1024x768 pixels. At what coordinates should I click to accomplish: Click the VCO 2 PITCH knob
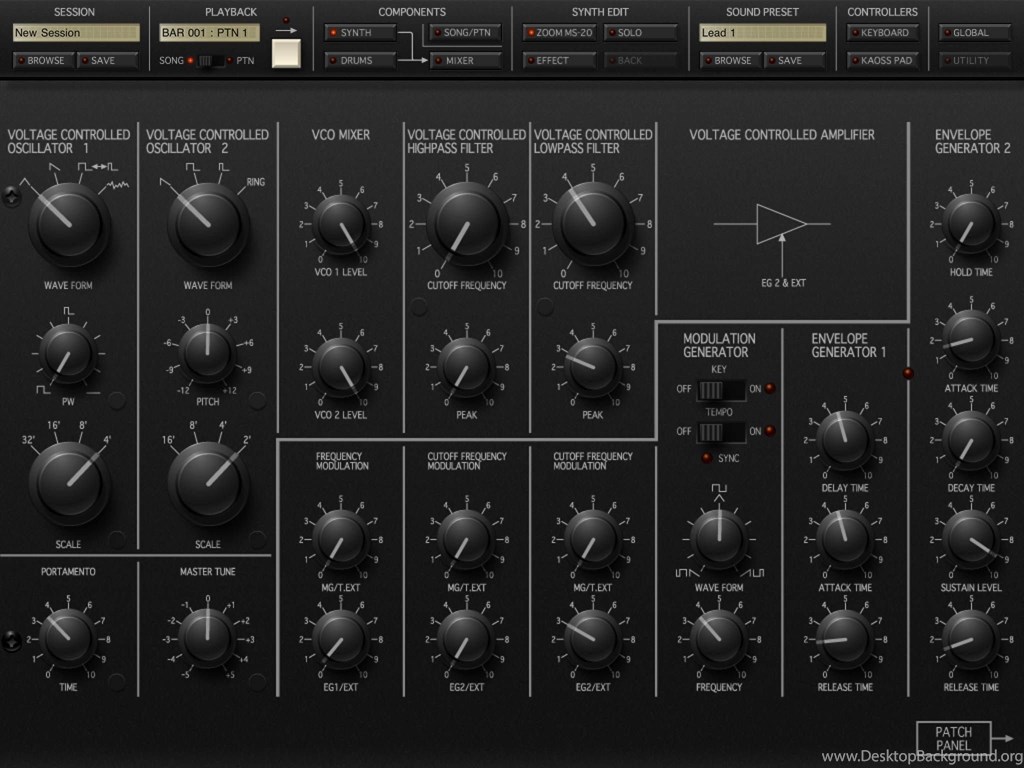208,353
